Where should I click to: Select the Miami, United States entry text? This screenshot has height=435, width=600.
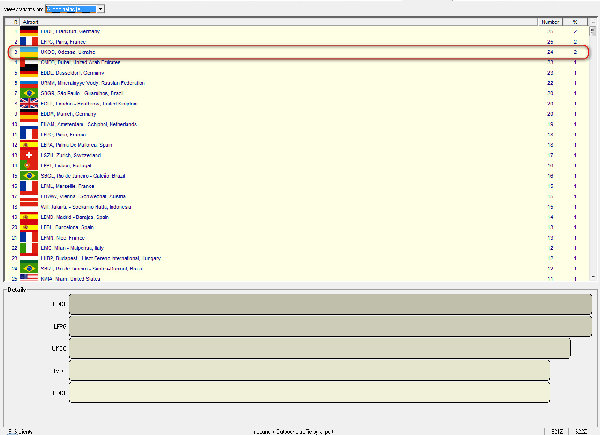click(x=70, y=279)
